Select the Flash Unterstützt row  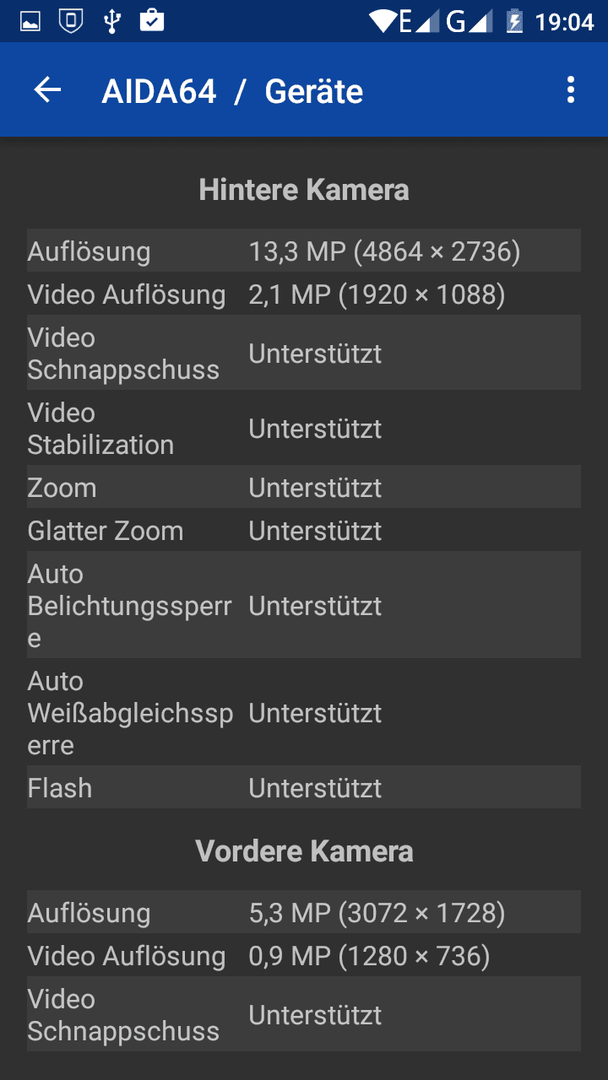tap(304, 787)
